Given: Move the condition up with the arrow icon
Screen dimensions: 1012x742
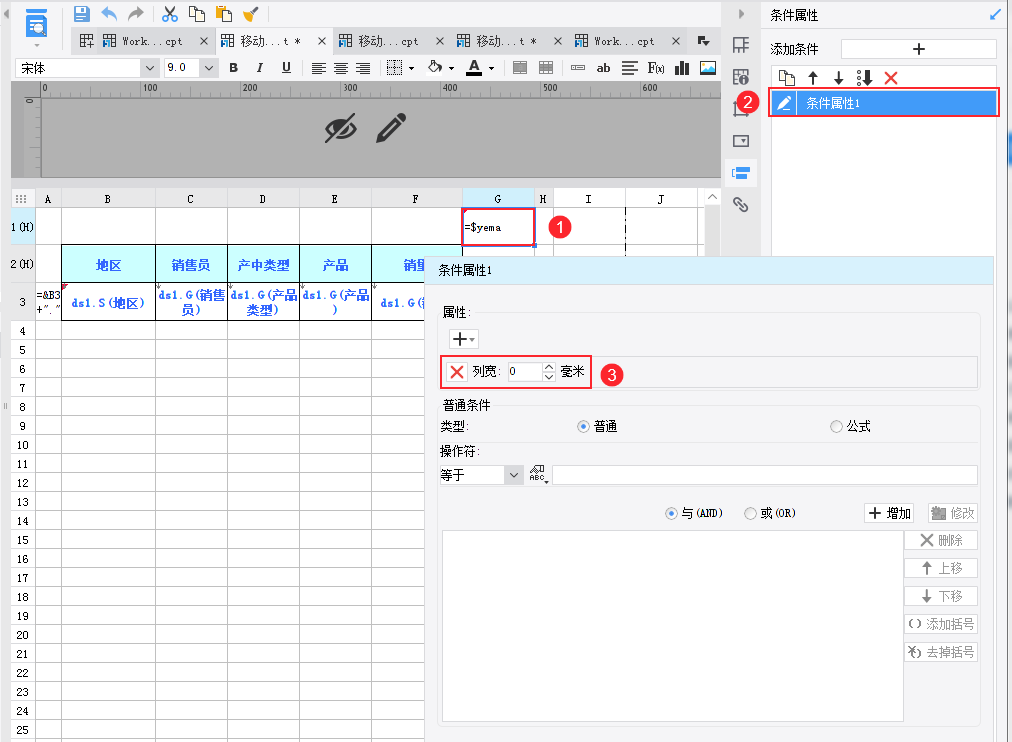Looking at the screenshot, I should tap(813, 78).
